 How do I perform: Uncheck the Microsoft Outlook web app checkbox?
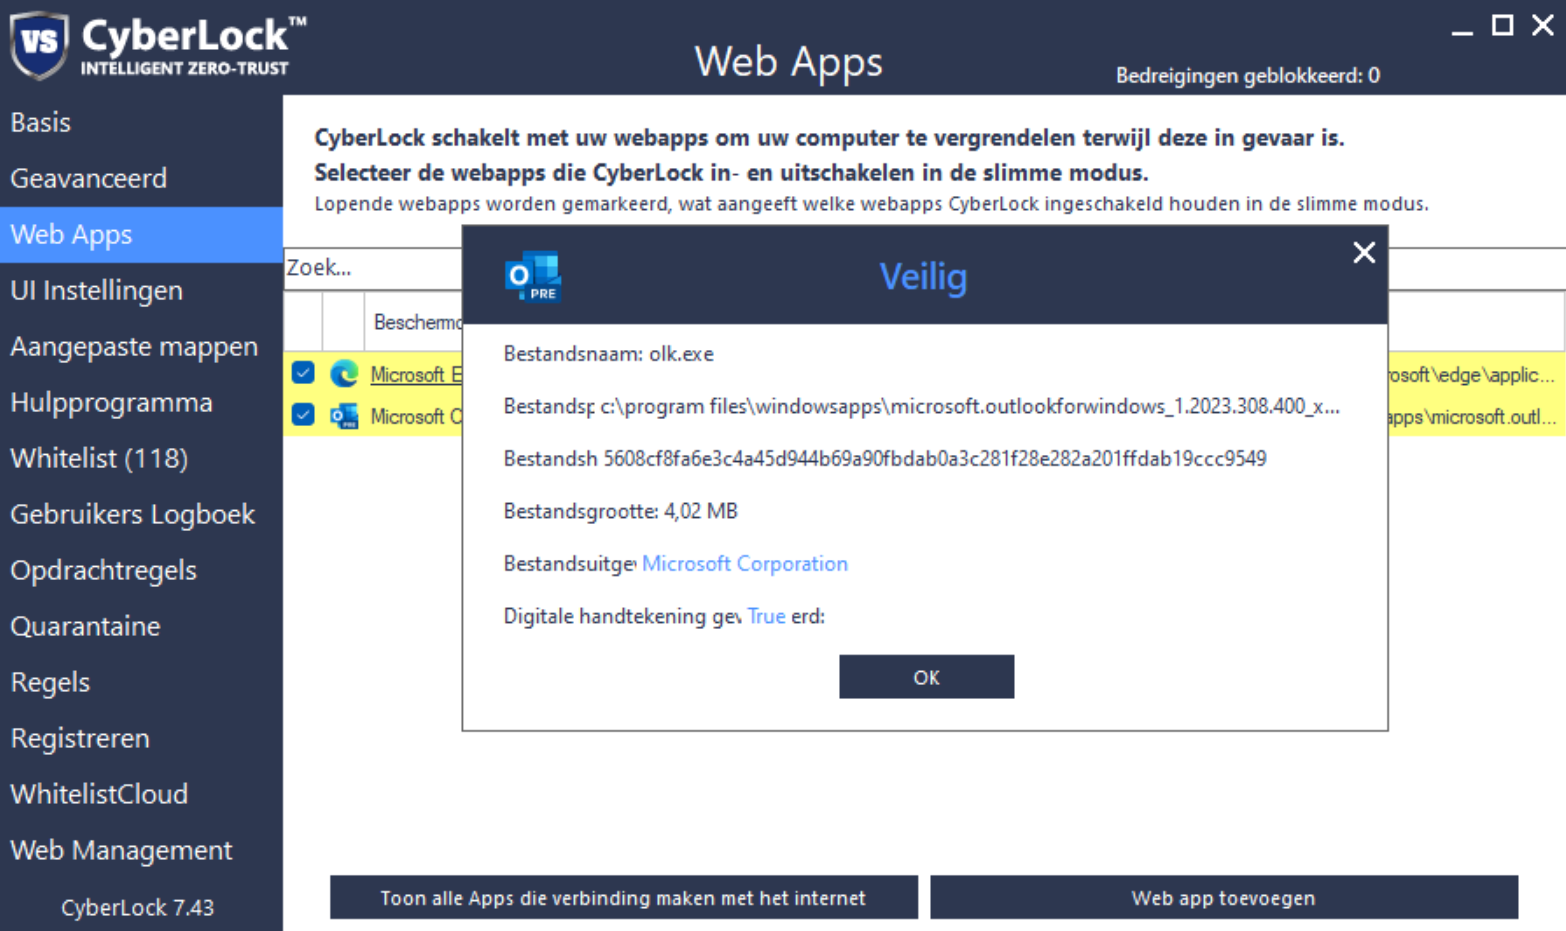coord(303,414)
